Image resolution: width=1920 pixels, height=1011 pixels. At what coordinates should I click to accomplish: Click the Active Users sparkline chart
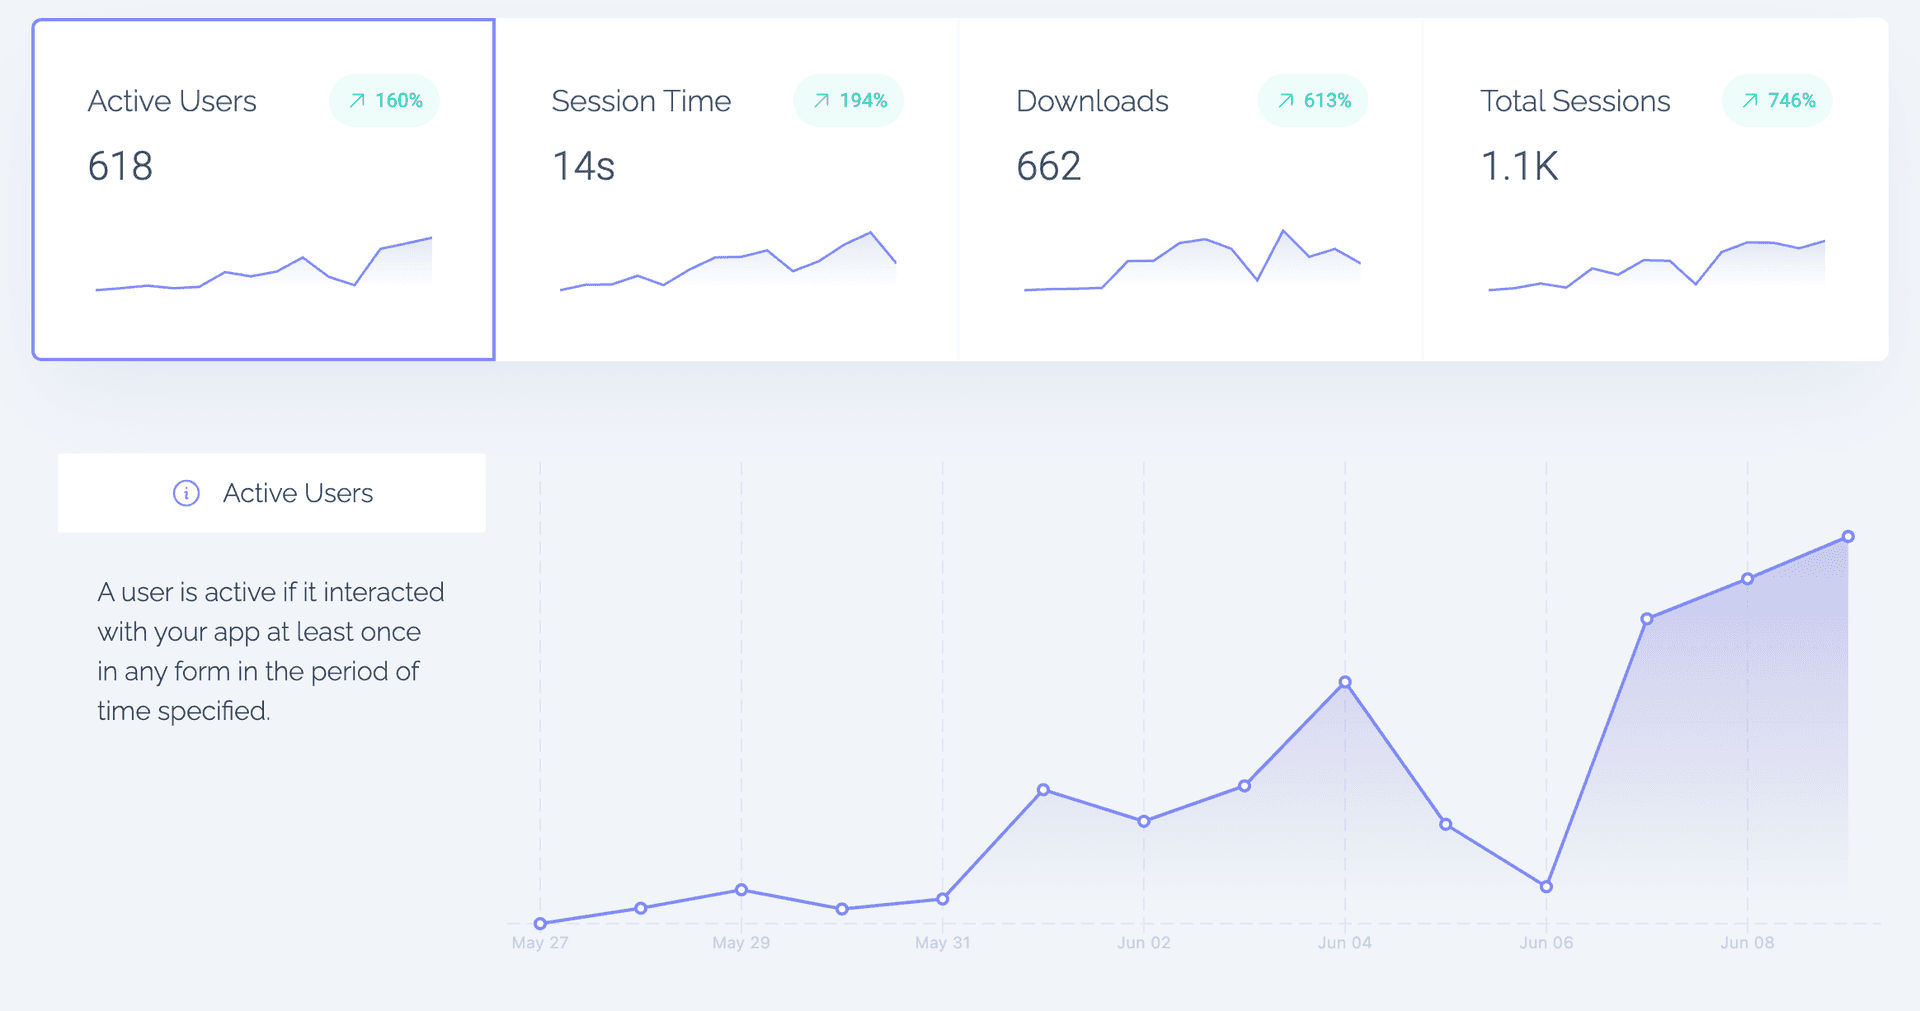(x=263, y=265)
